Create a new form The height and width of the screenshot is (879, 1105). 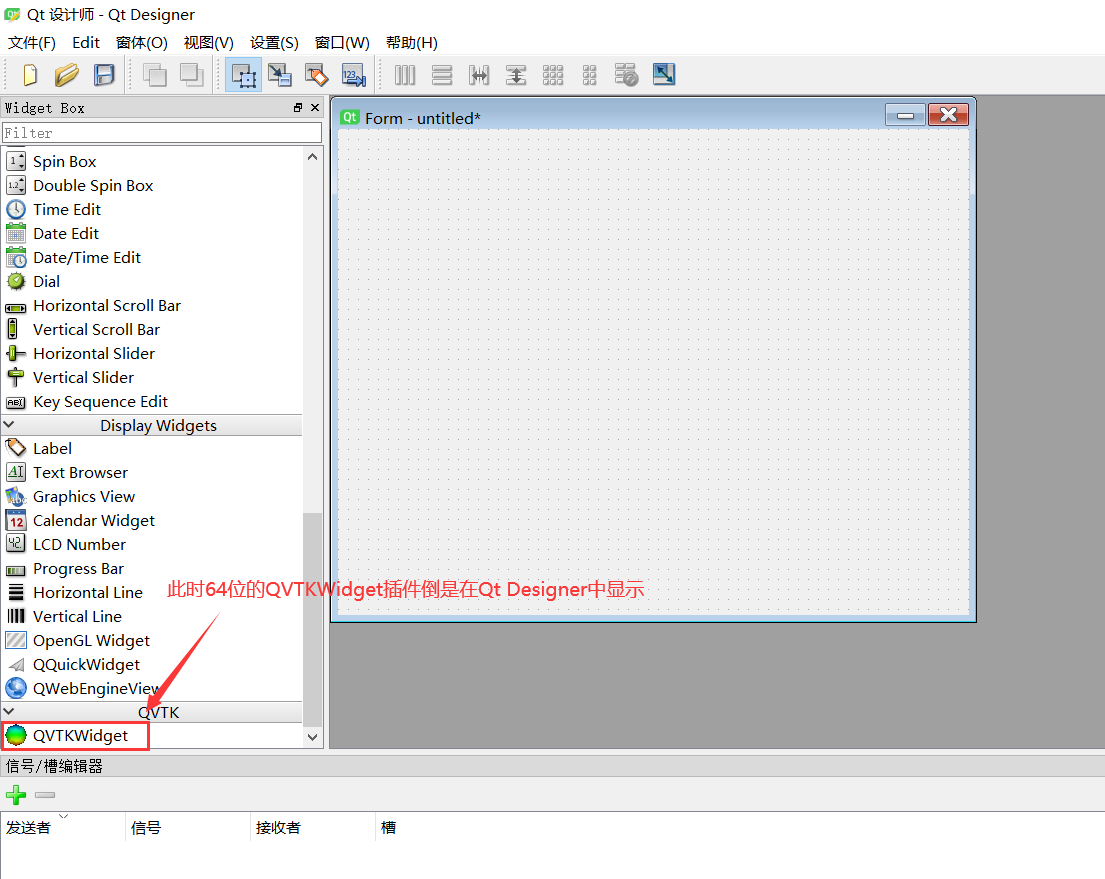(x=29, y=74)
